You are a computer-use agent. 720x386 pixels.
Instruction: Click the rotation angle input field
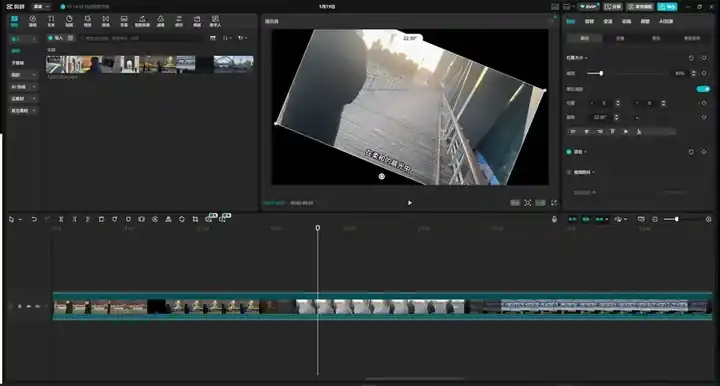coord(601,117)
